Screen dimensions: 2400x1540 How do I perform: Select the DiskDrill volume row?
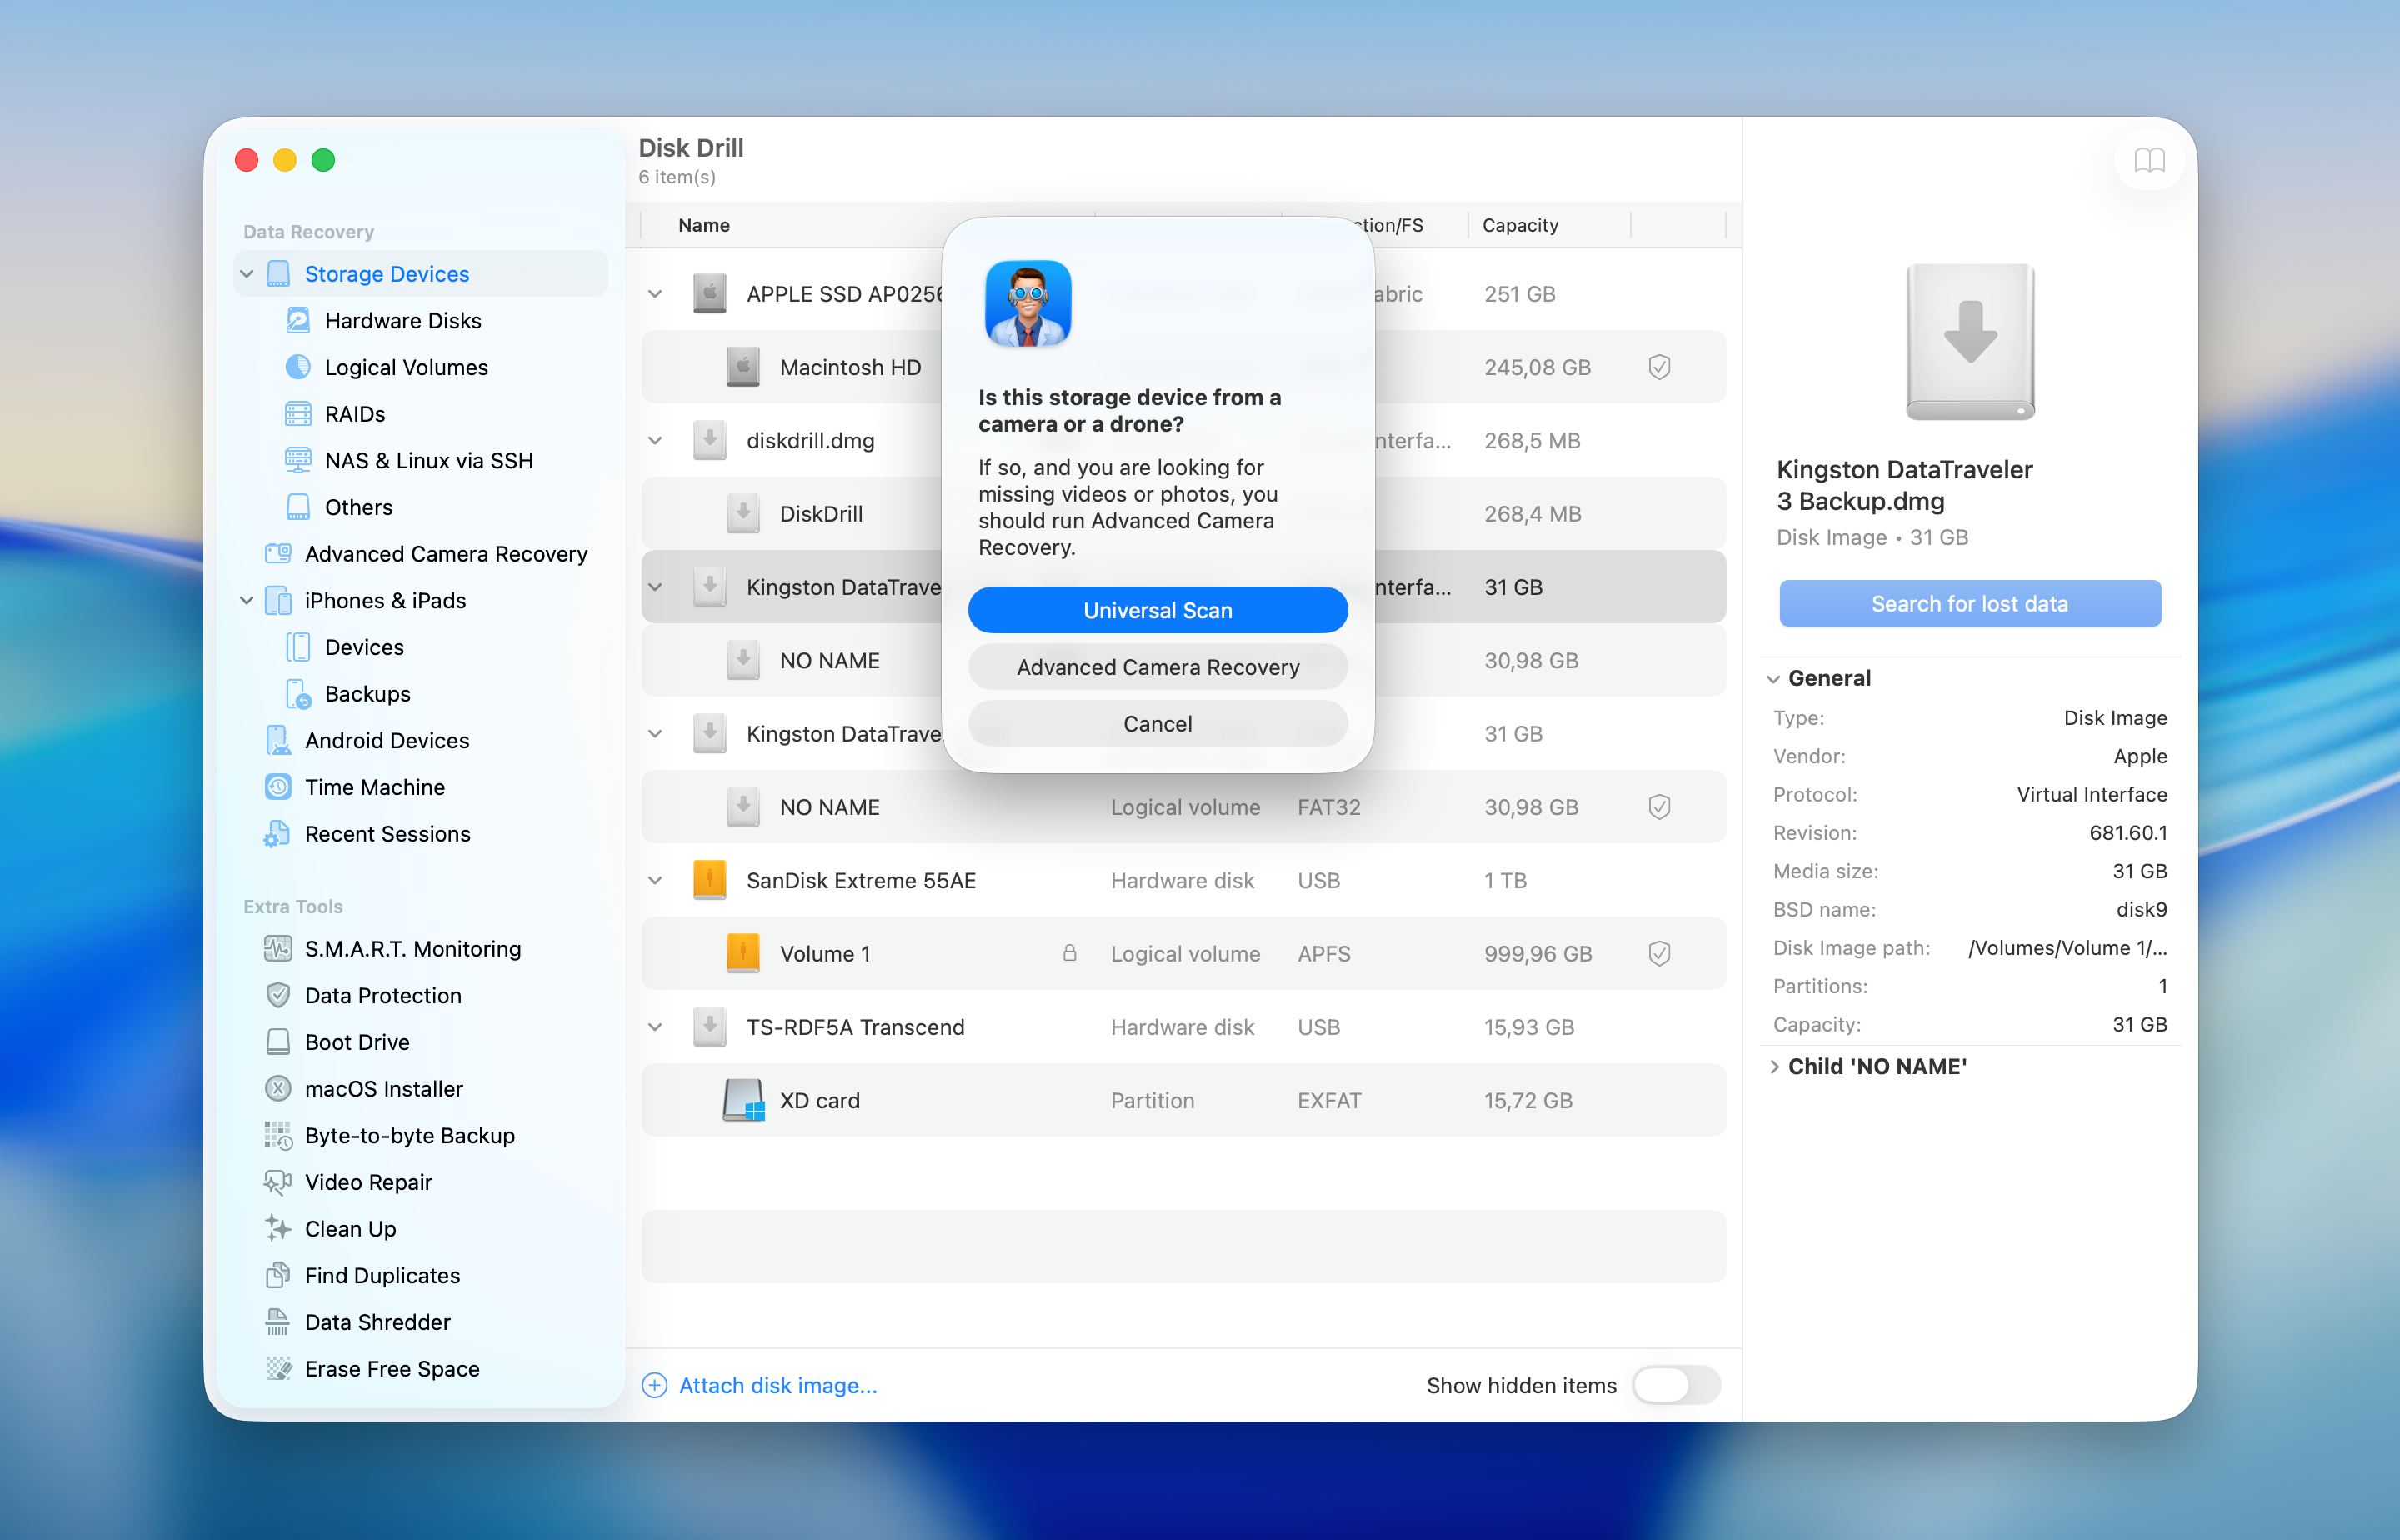pyautogui.click(x=1184, y=514)
